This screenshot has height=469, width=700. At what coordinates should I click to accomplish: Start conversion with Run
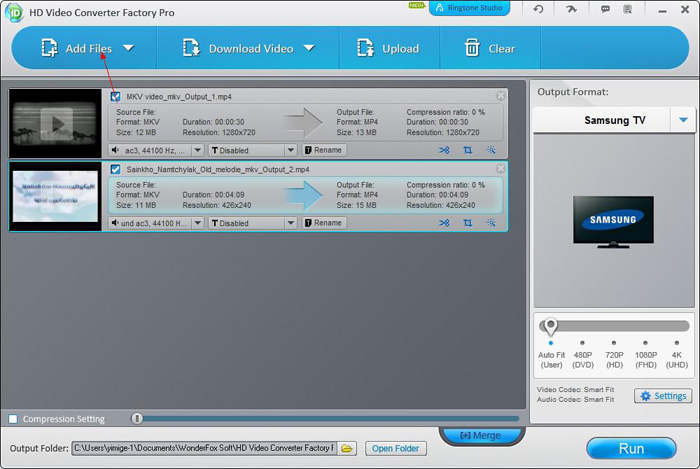coord(631,448)
